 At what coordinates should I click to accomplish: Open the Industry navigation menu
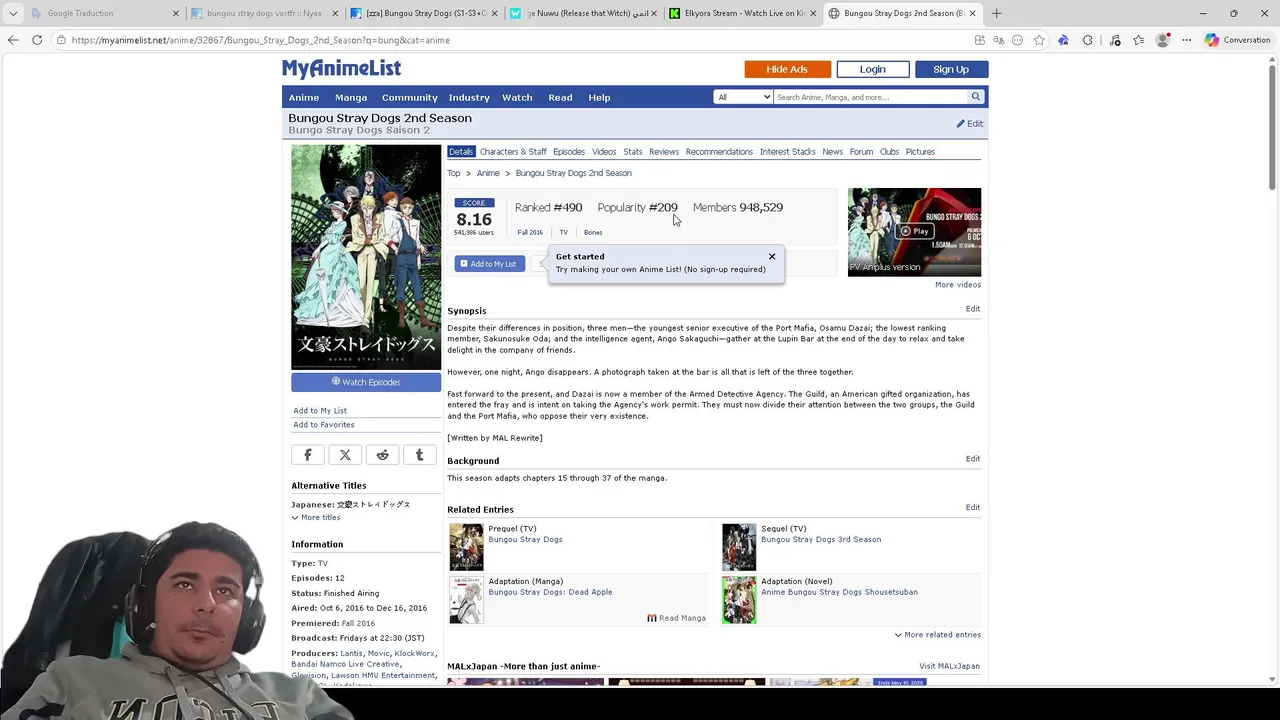[469, 97]
